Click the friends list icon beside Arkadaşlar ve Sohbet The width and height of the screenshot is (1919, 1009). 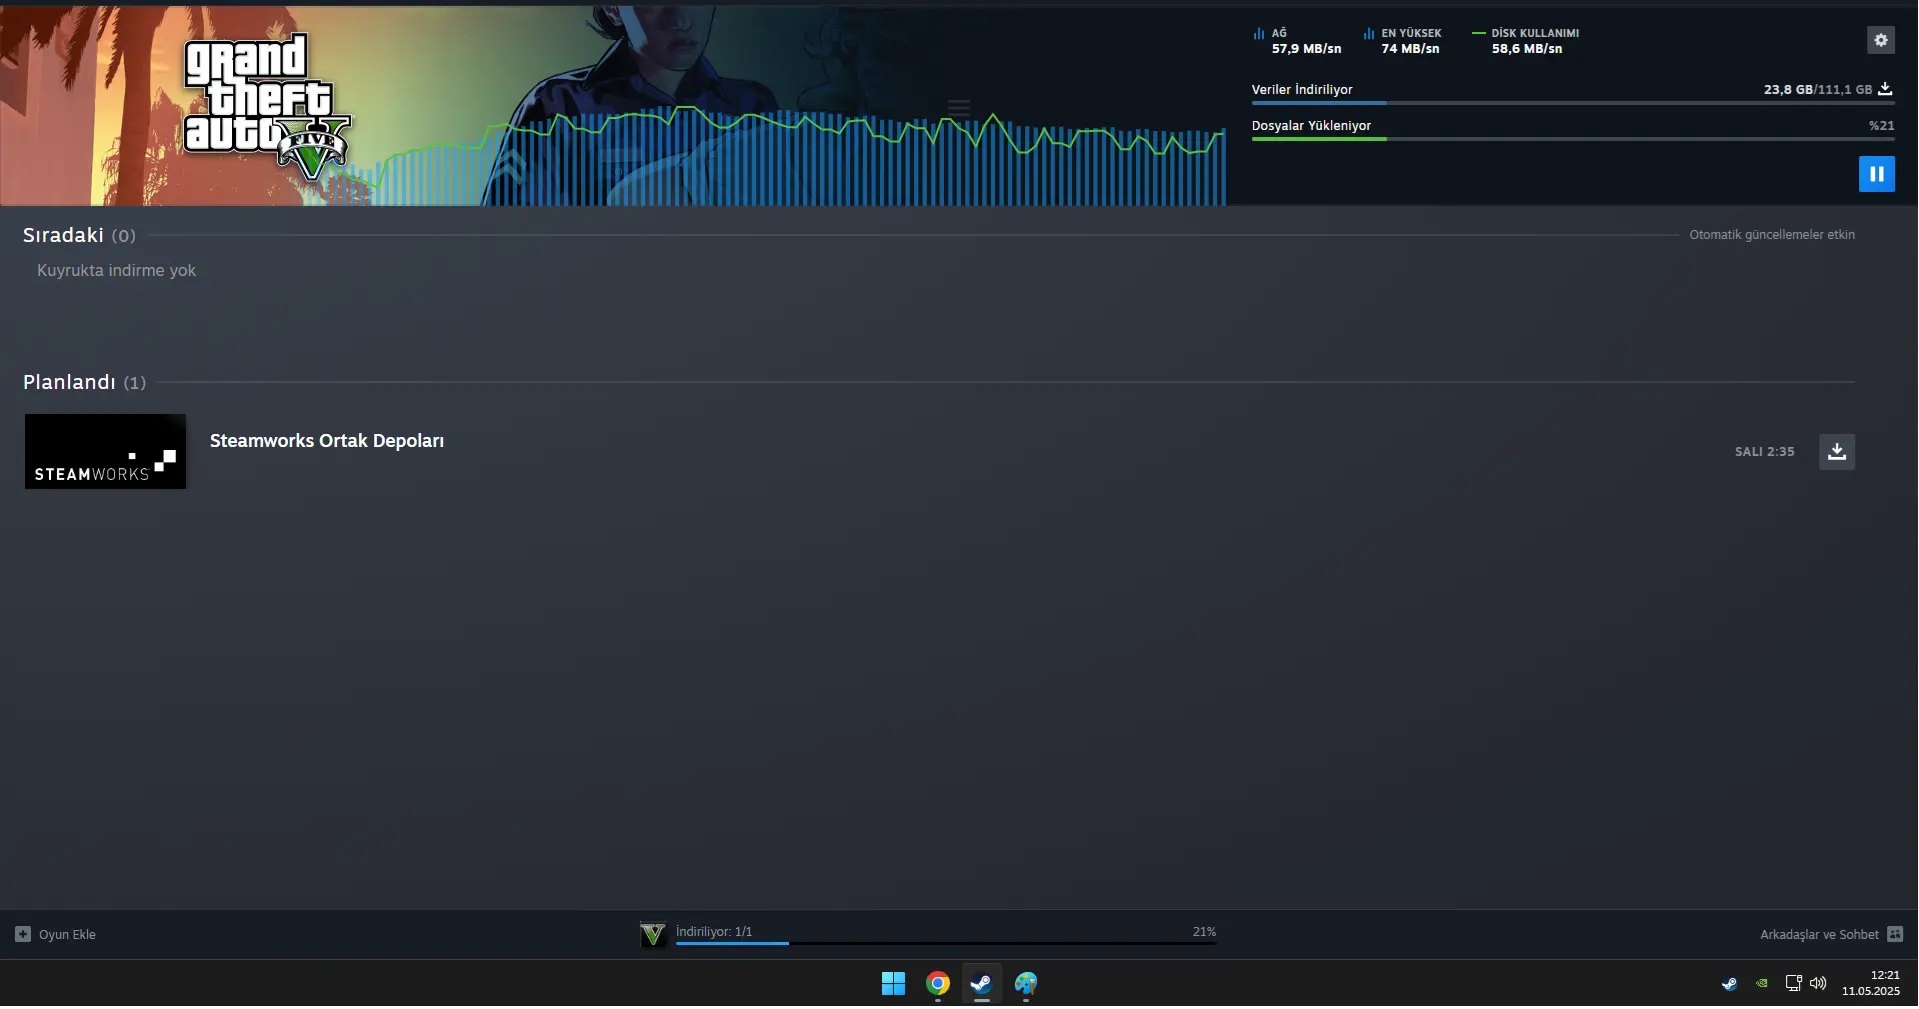coord(1895,934)
